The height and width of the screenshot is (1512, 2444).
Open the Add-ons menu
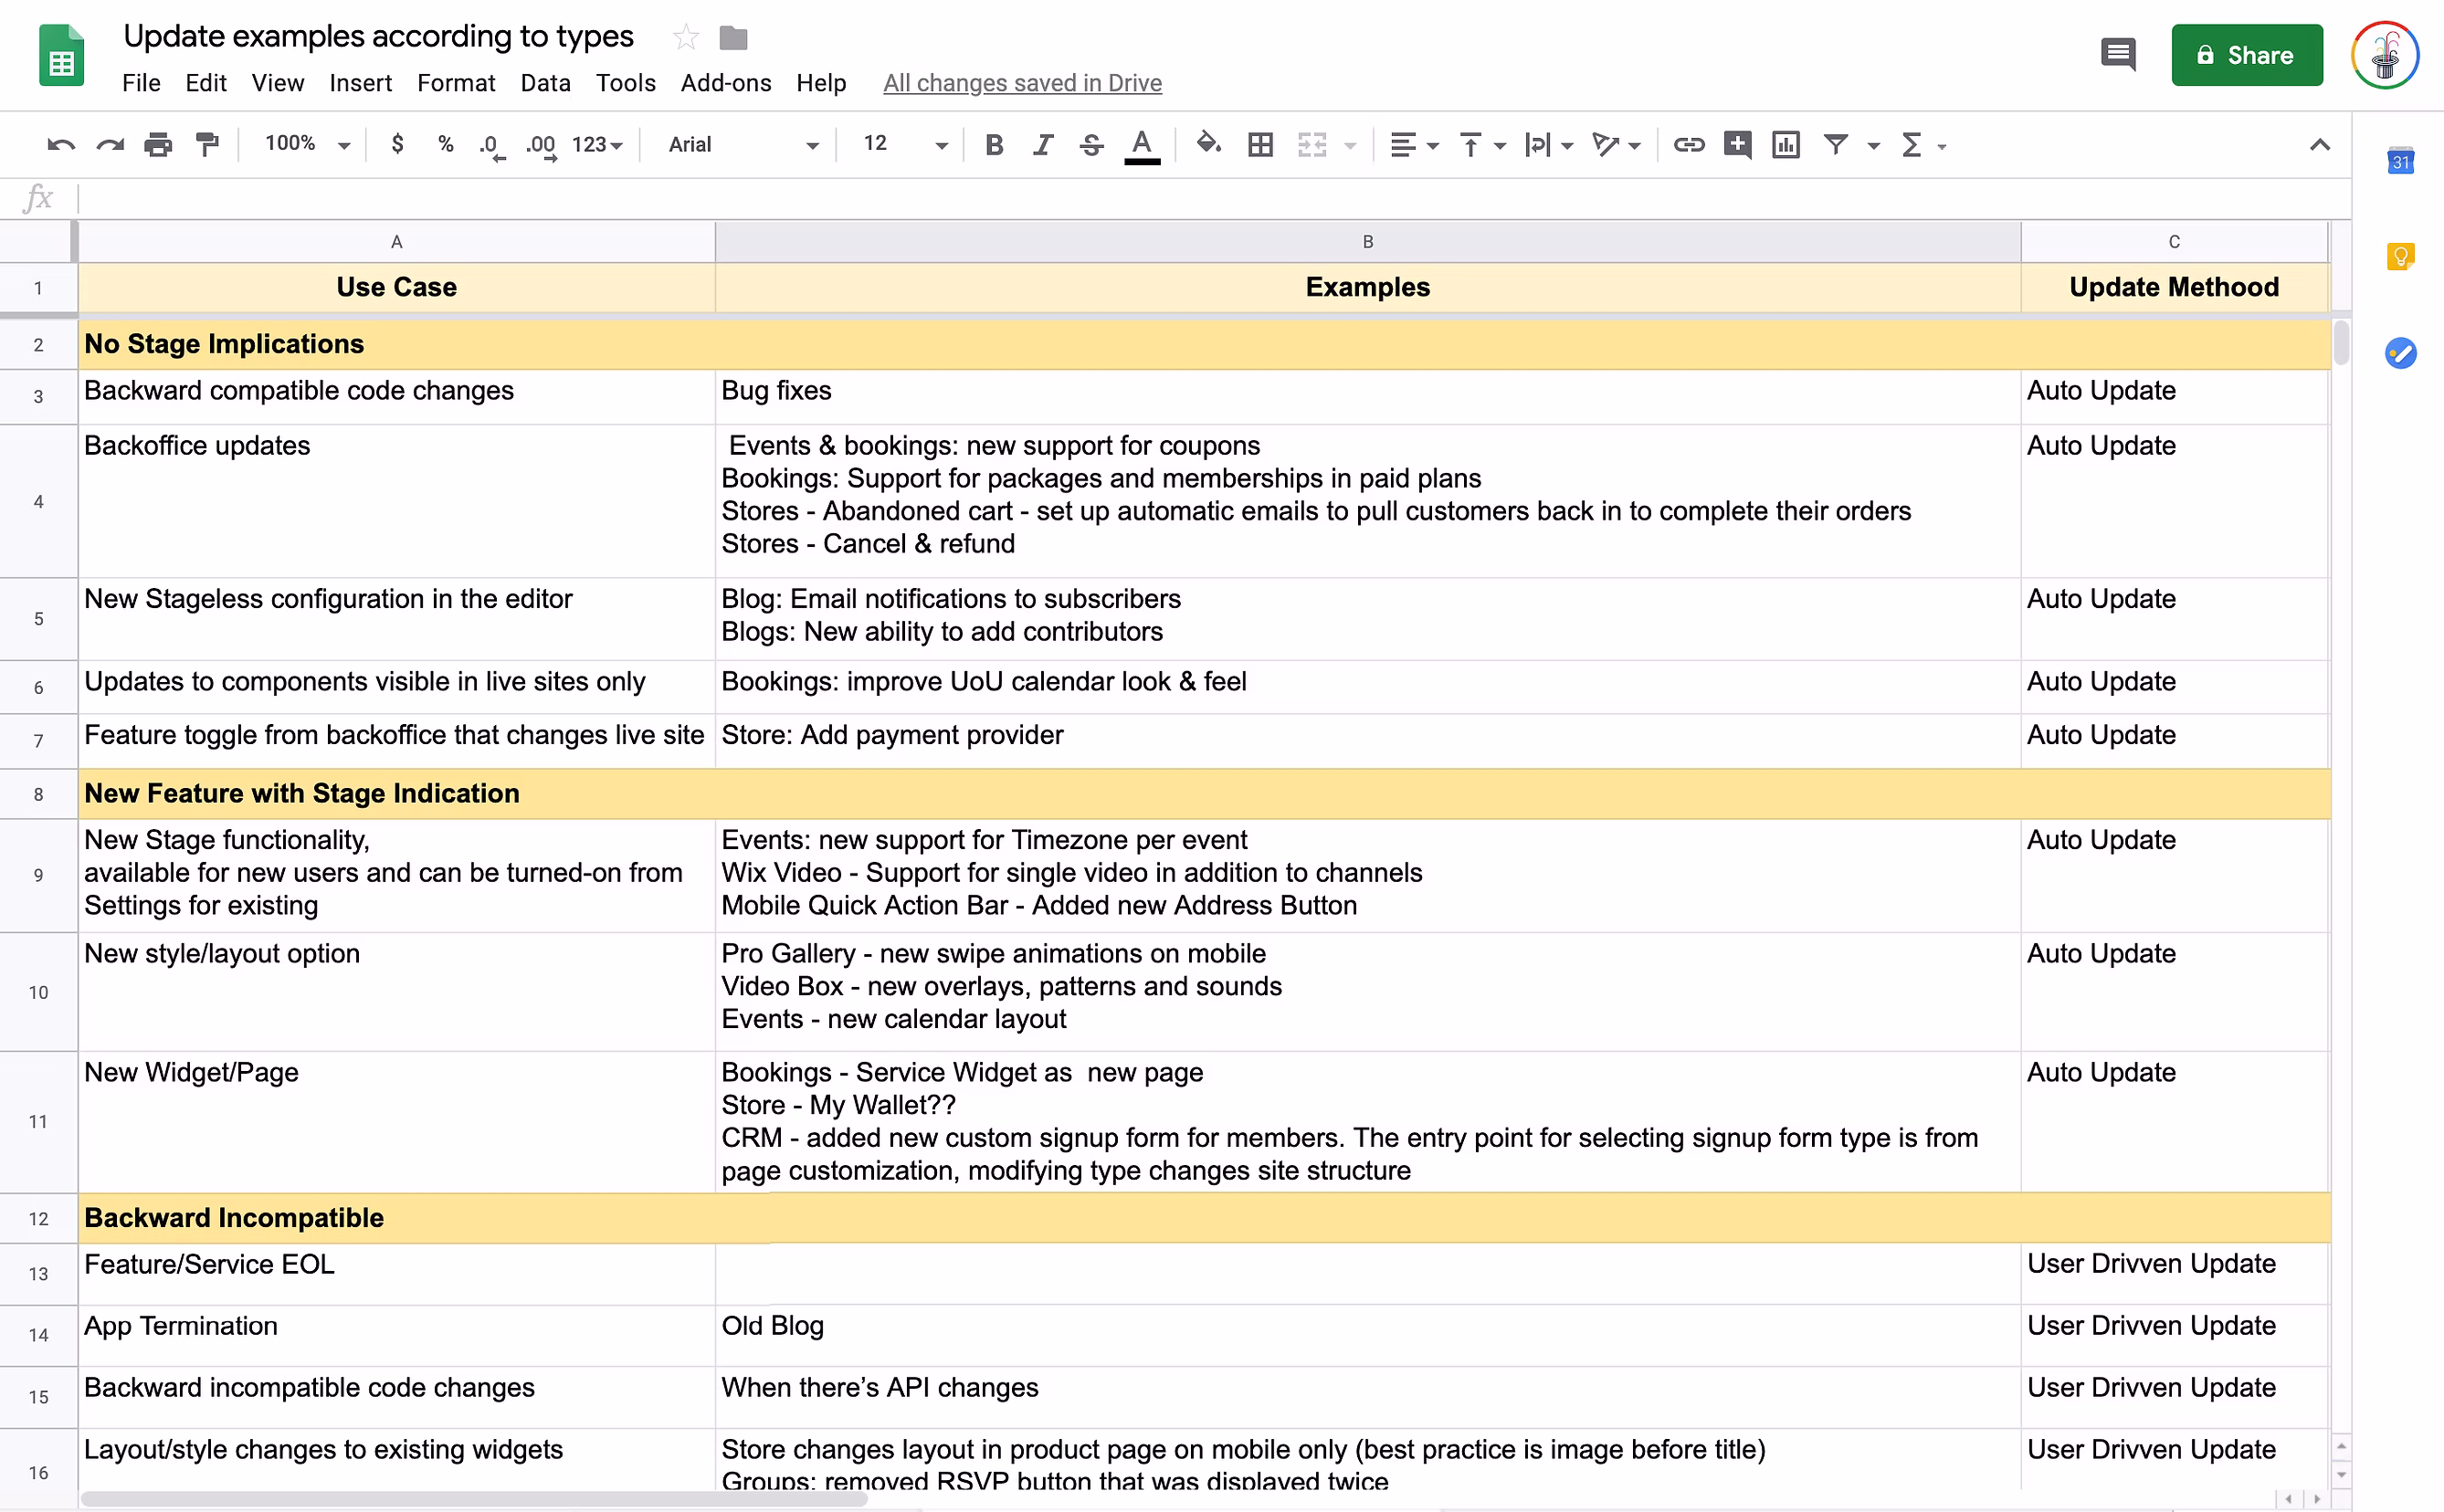726,83
